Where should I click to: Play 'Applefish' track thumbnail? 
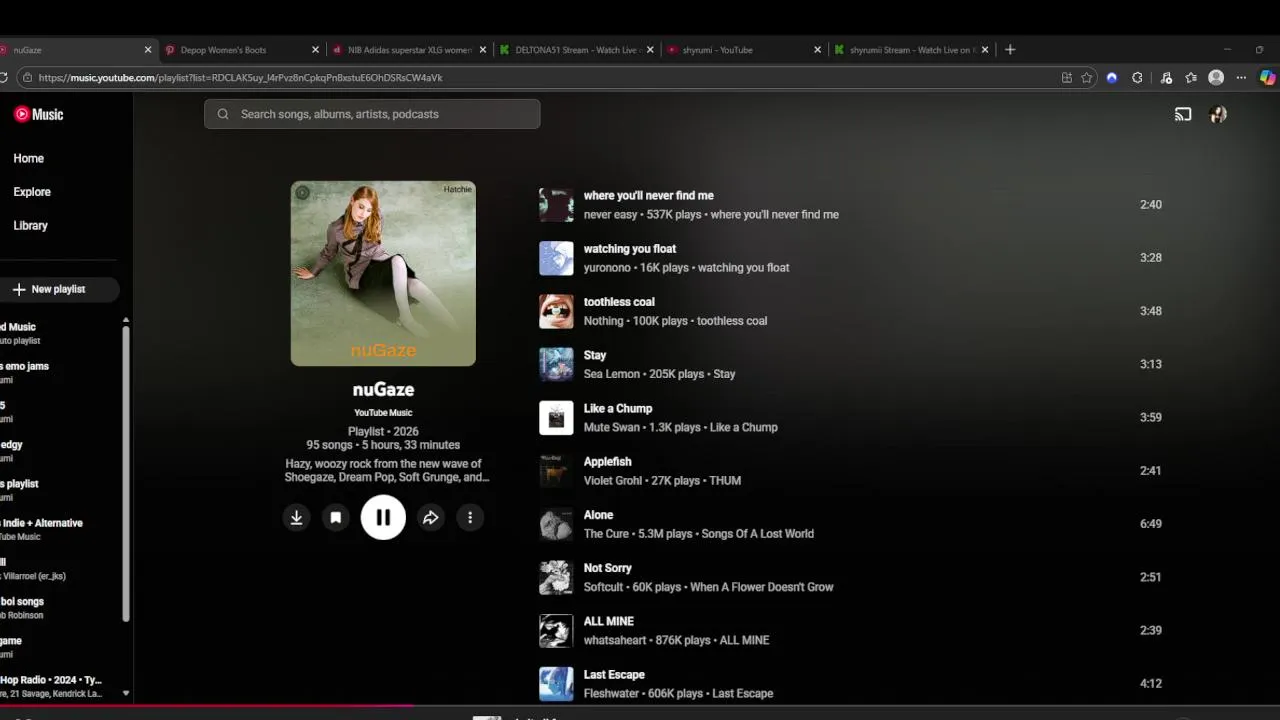(x=556, y=471)
